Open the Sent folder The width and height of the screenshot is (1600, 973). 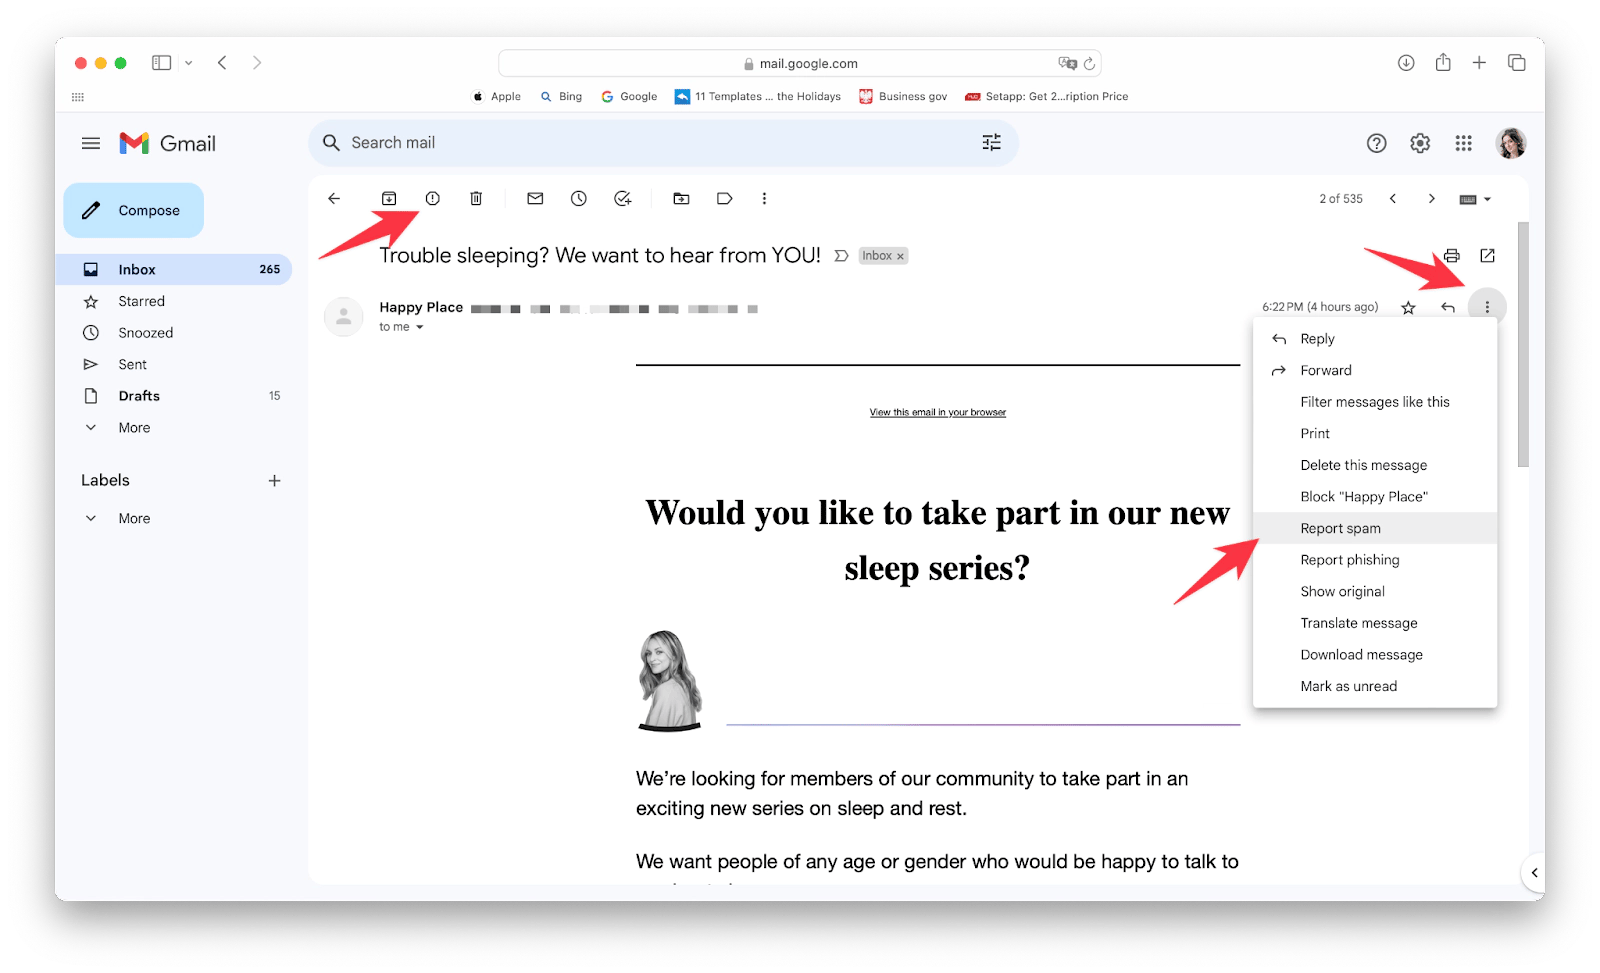(x=174, y=365)
